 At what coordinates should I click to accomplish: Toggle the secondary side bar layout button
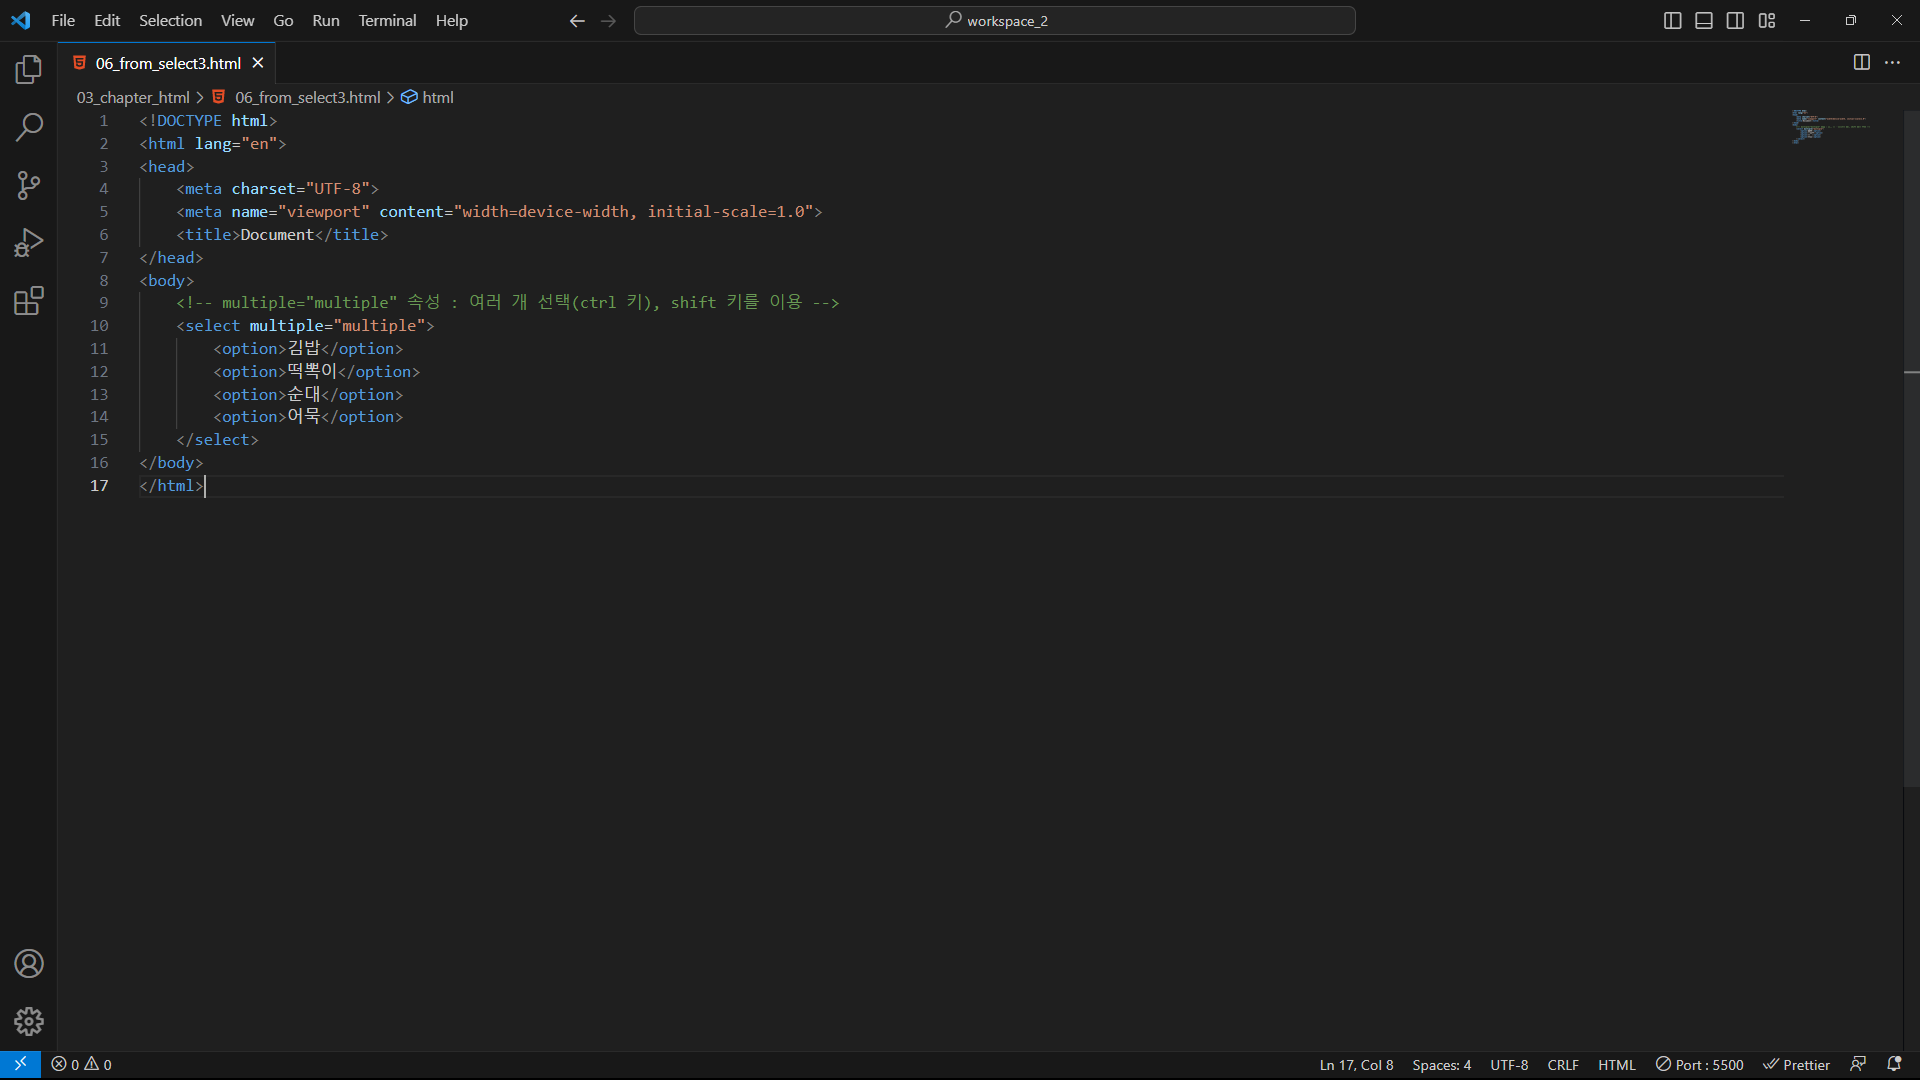click(1735, 20)
